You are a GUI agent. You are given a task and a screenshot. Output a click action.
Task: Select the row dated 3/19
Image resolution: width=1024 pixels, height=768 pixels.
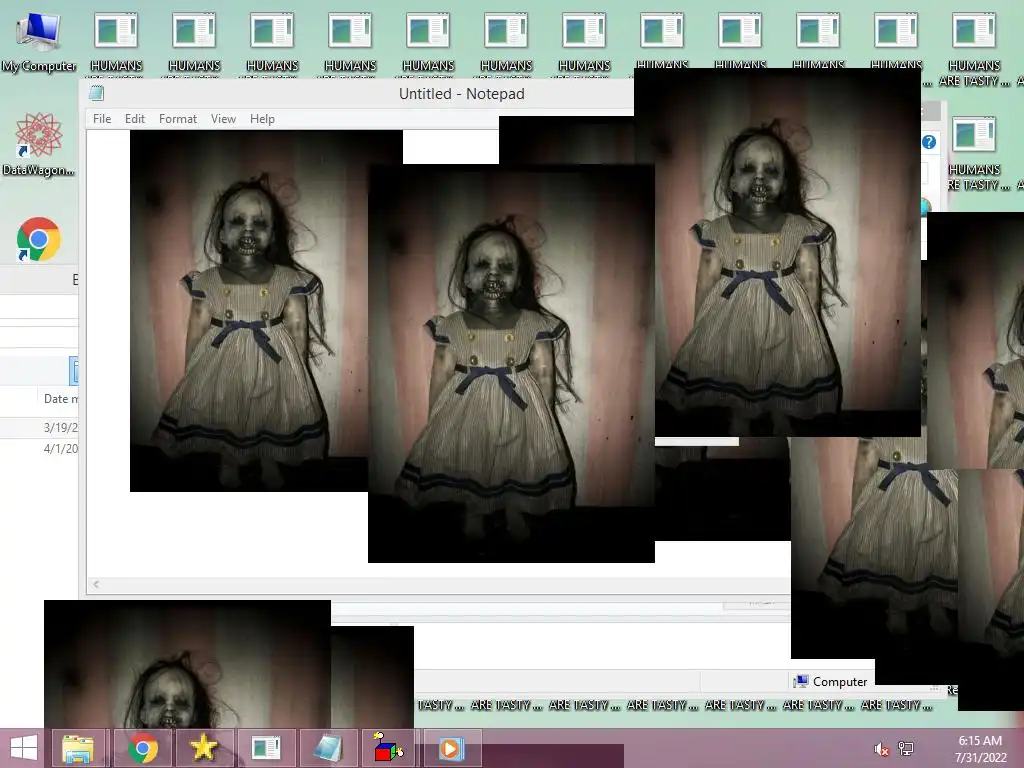pos(39,427)
